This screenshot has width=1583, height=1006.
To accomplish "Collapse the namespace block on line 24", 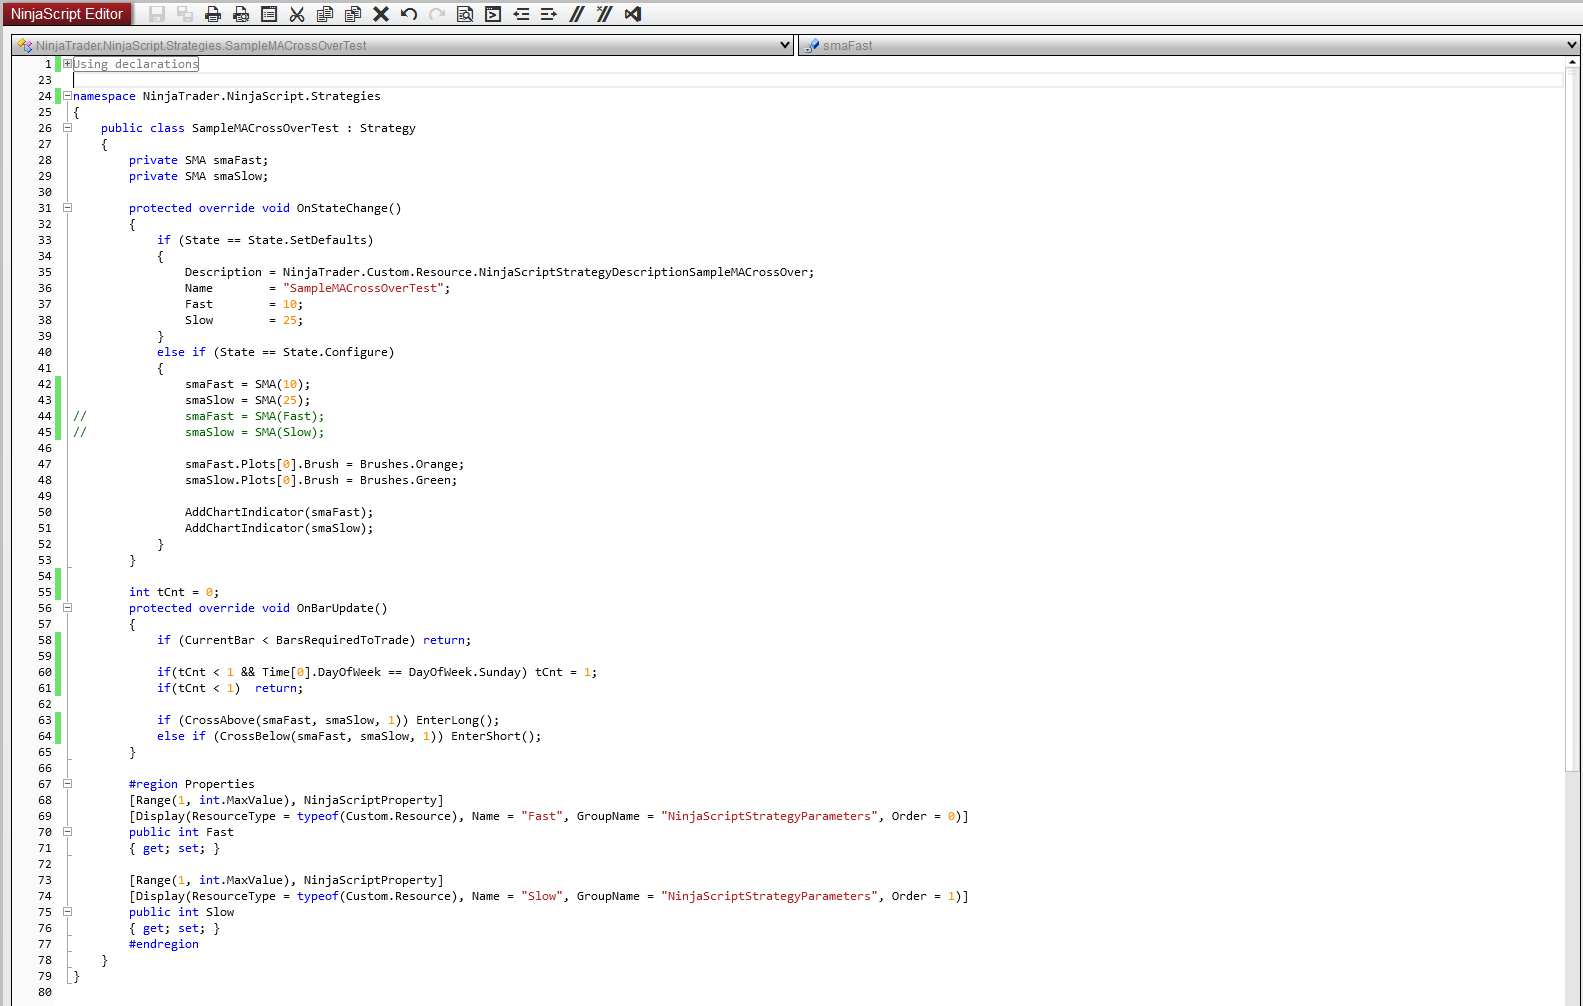I will pyautogui.click(x=67, y=96).
